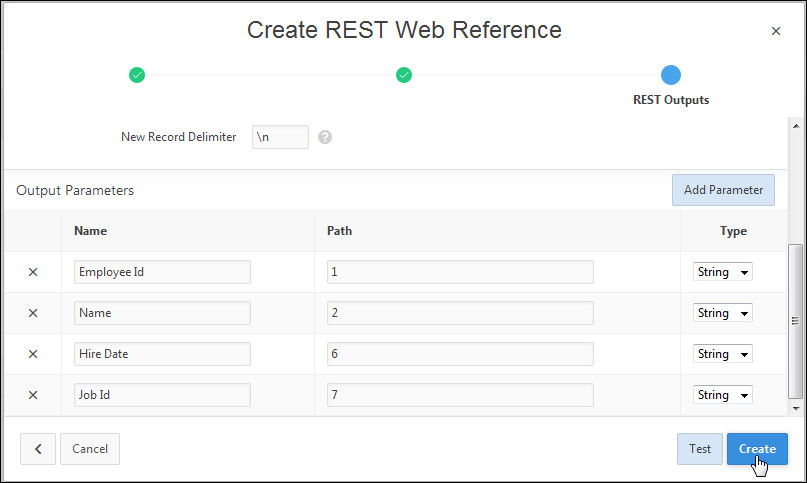807x483 pixels.
Task: Remove the Employee Id parameter row
Action: coord(32,272)
